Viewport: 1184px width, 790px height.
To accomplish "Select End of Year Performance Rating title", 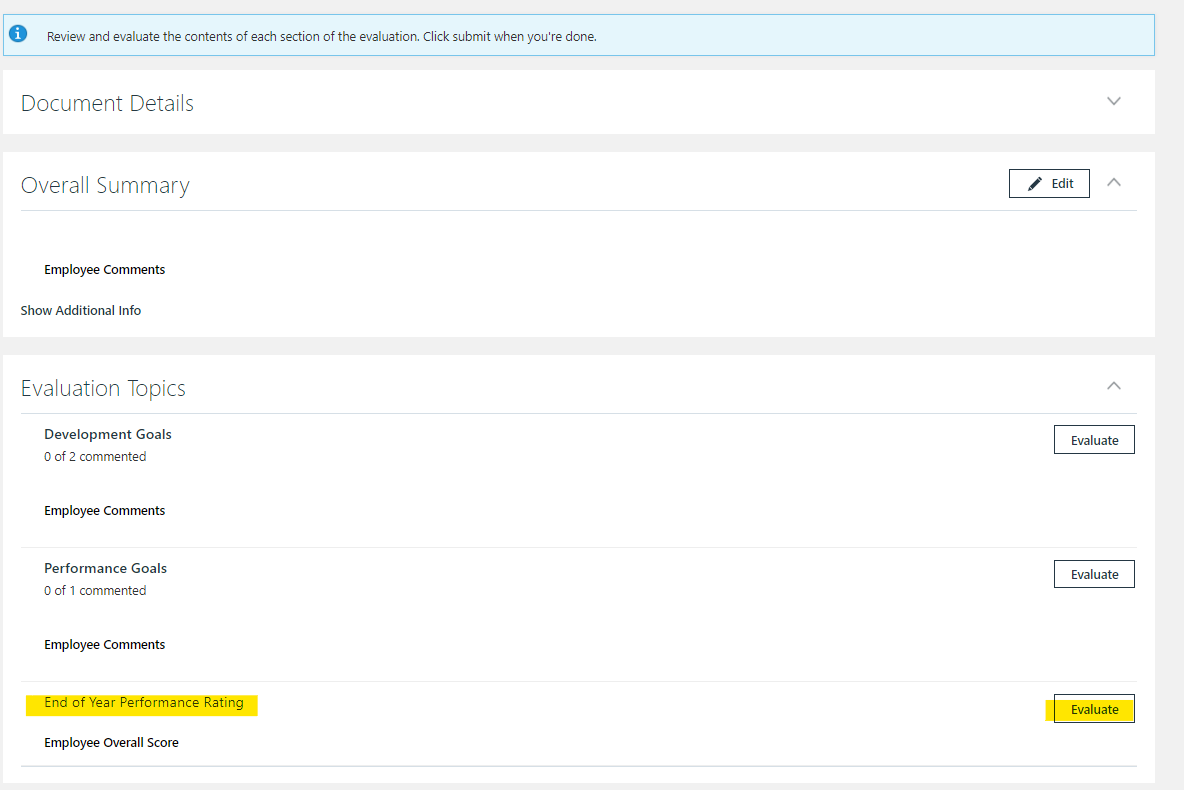I will (143, 702).
